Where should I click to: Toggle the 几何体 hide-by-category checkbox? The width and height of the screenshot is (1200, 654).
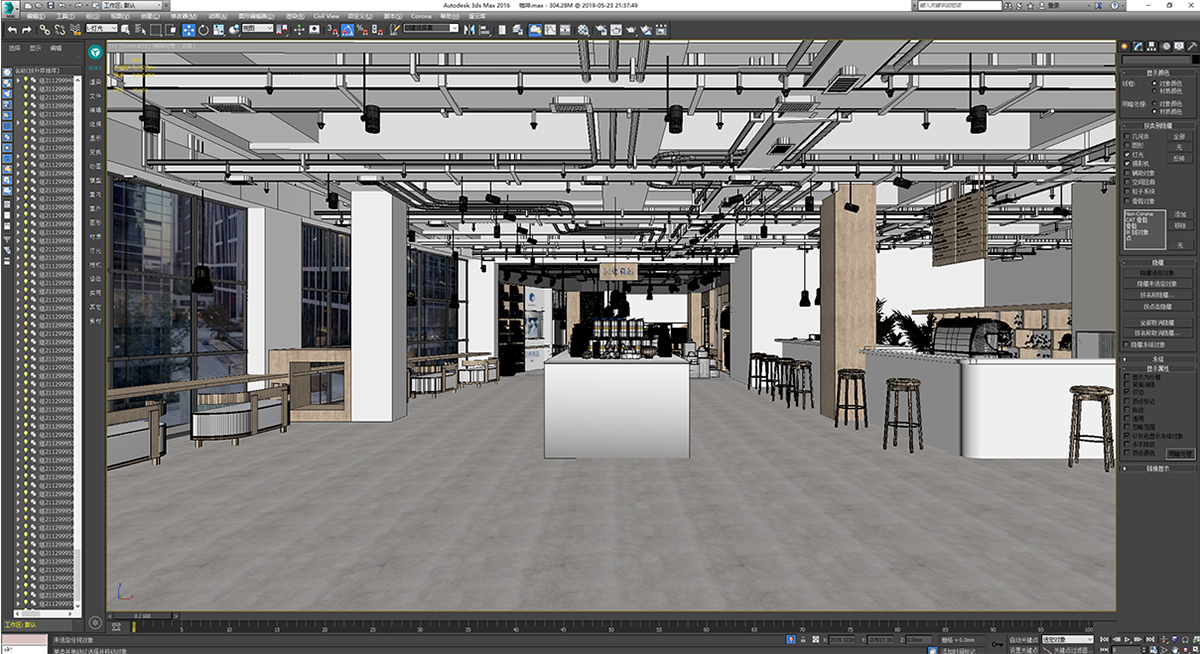pos(1128,137)
